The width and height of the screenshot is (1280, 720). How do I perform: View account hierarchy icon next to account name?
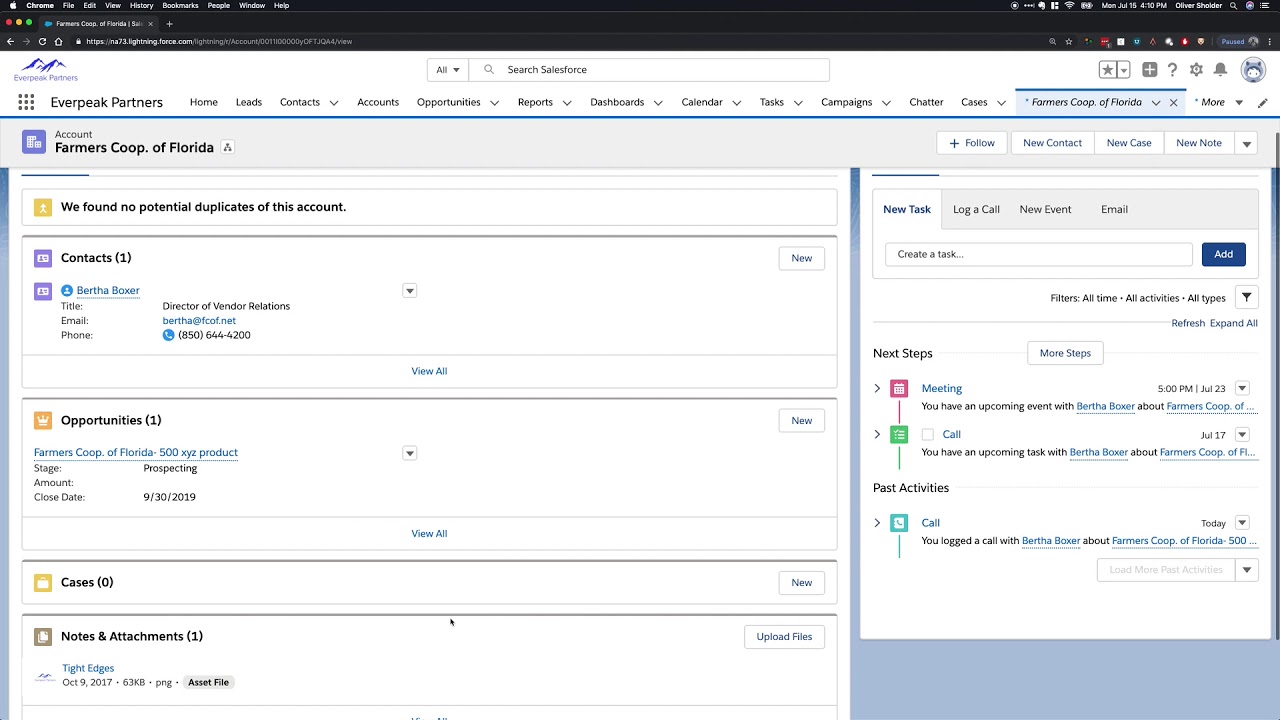point(227,147)
